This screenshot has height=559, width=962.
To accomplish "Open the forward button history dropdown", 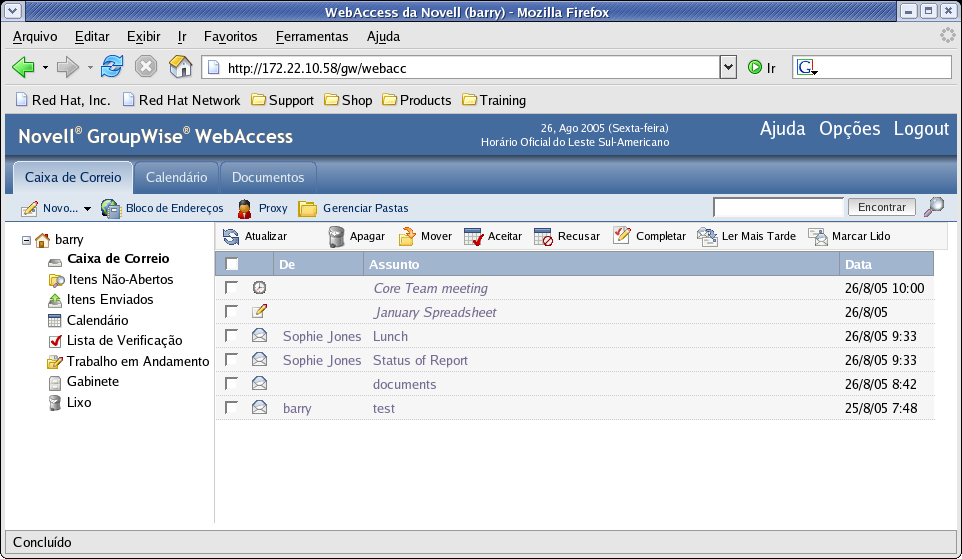I will click(90, 67).
